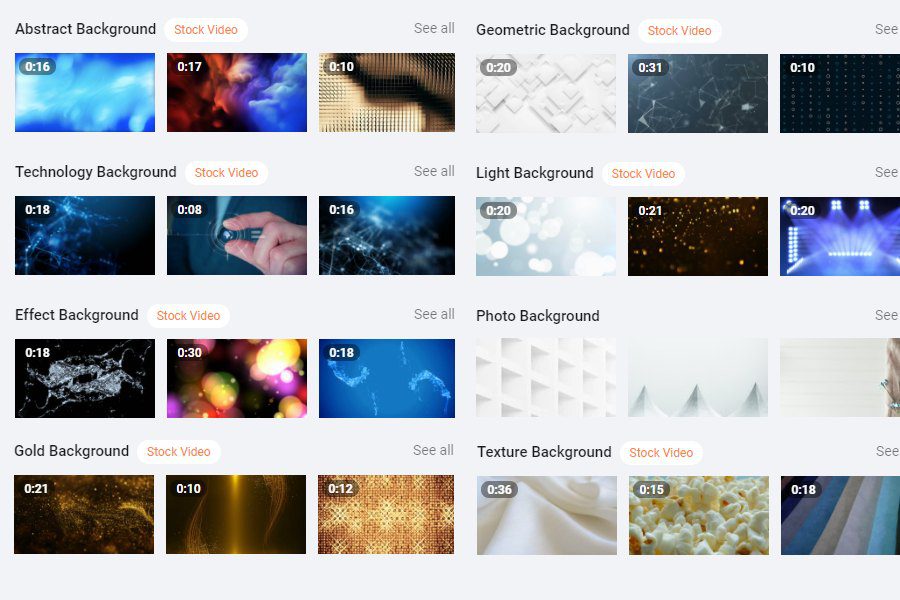Open the Geometric Background category heading
Screen dimensions: 900x600
(552, 30)
